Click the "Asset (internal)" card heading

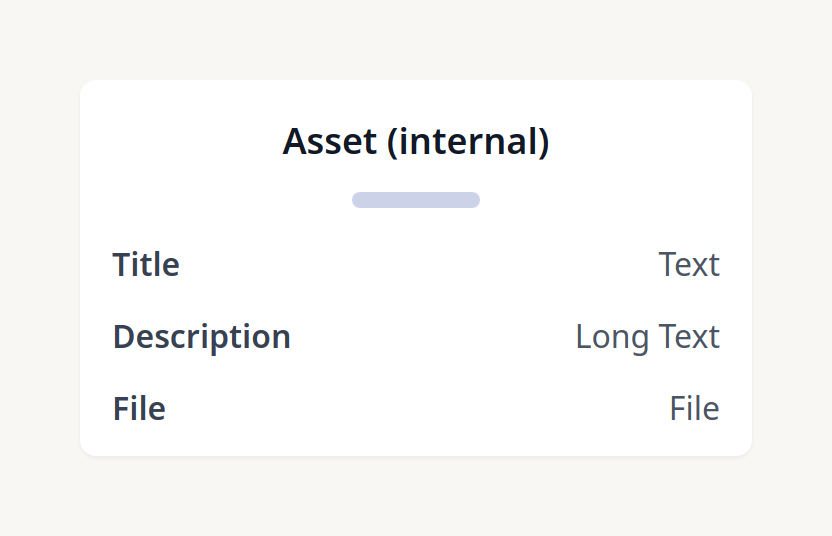(x=416, y=142)
